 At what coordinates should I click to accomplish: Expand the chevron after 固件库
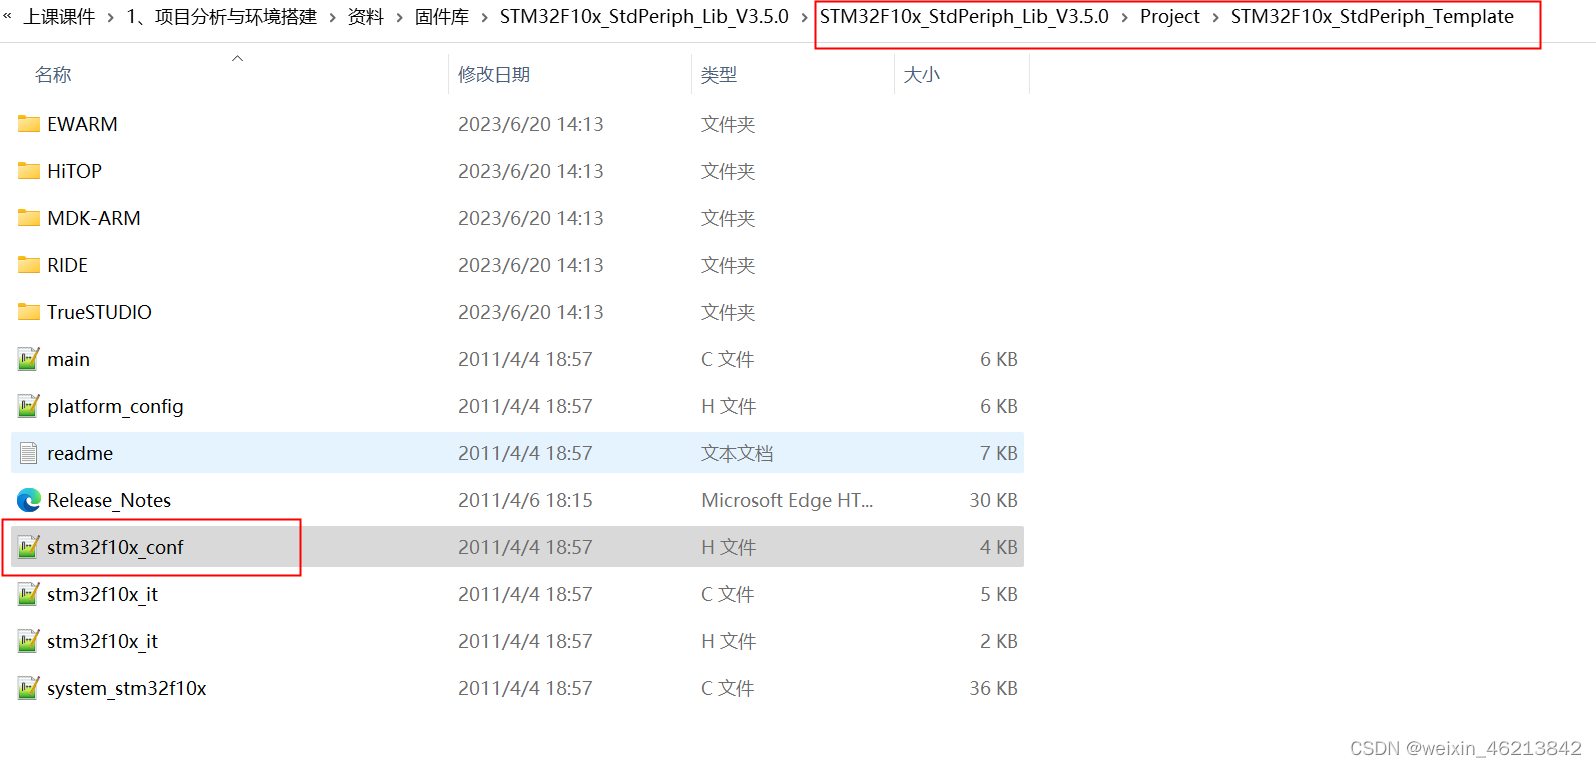coord(485,17)
